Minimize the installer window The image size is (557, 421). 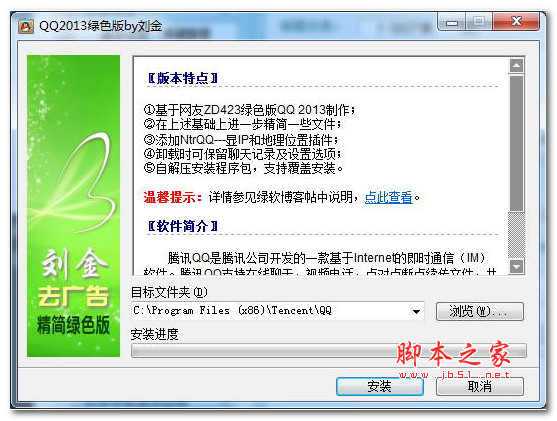451,22
